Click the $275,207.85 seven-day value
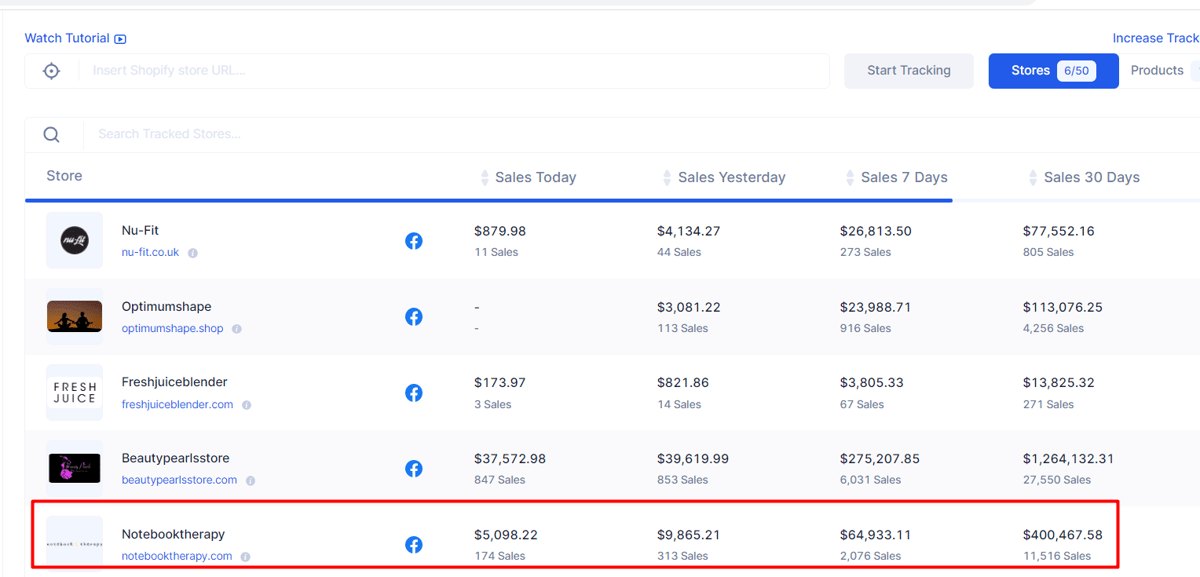The image size is (1200, 577). coord(880,459)
